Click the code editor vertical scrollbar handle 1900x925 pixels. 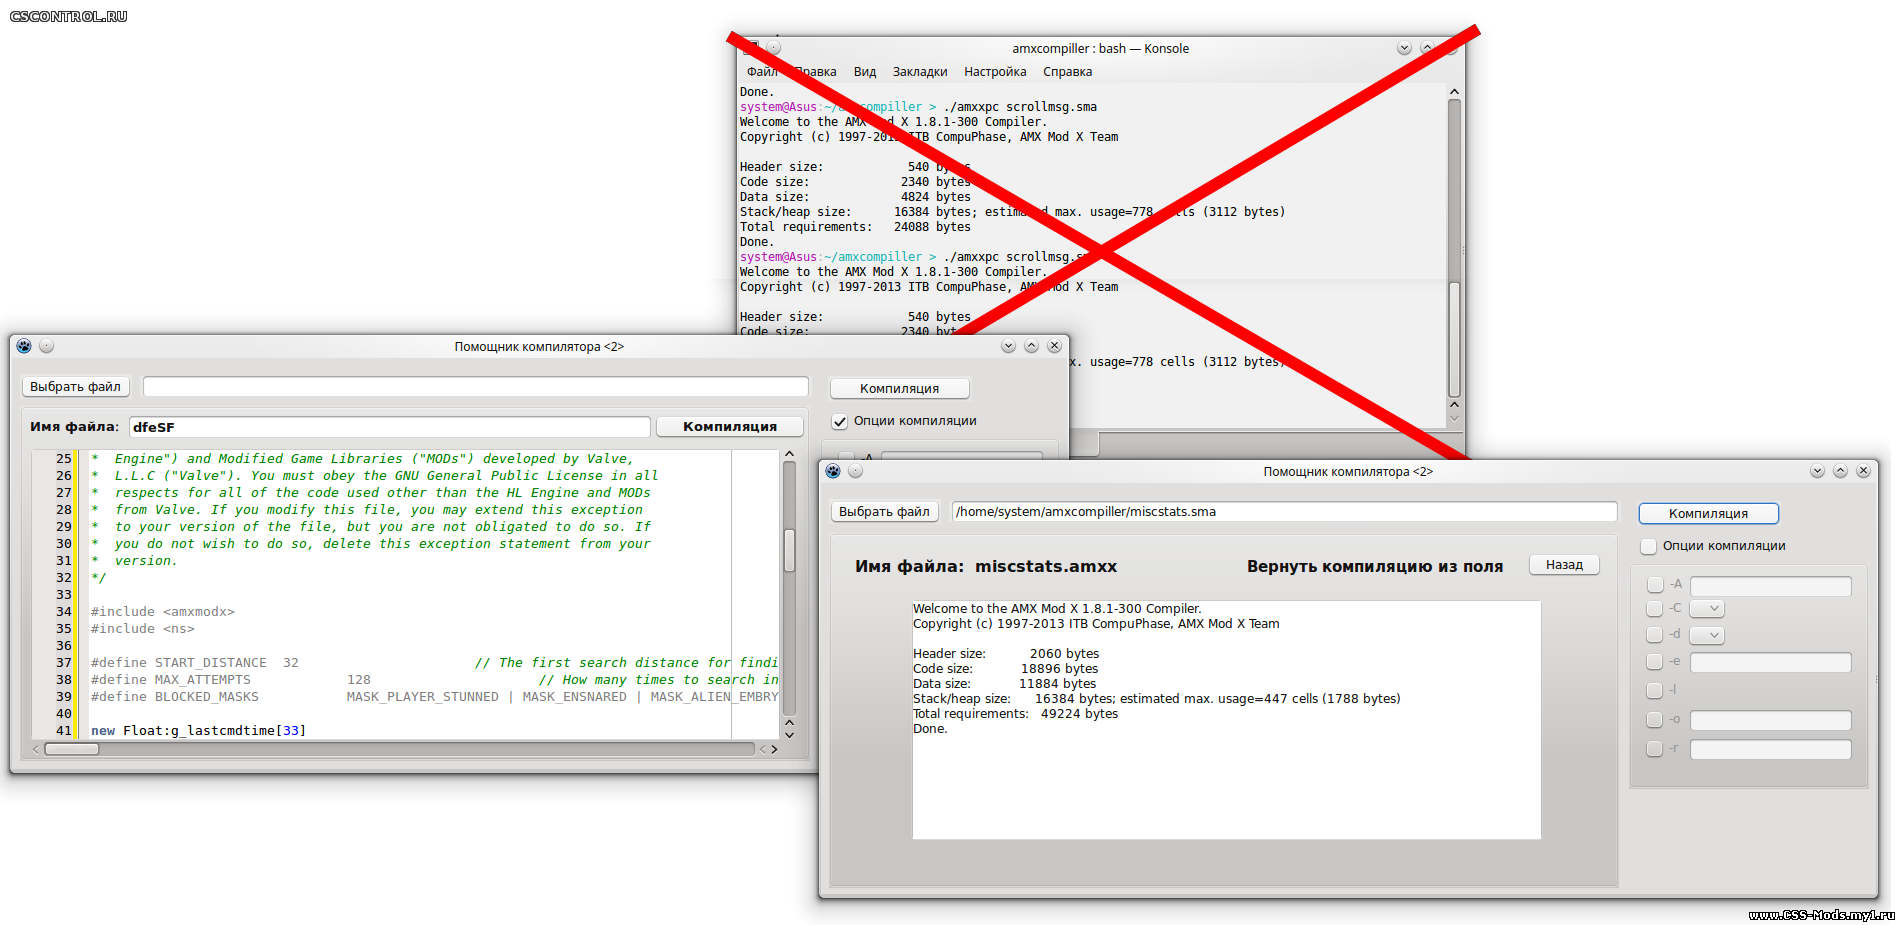coord(789,551)
